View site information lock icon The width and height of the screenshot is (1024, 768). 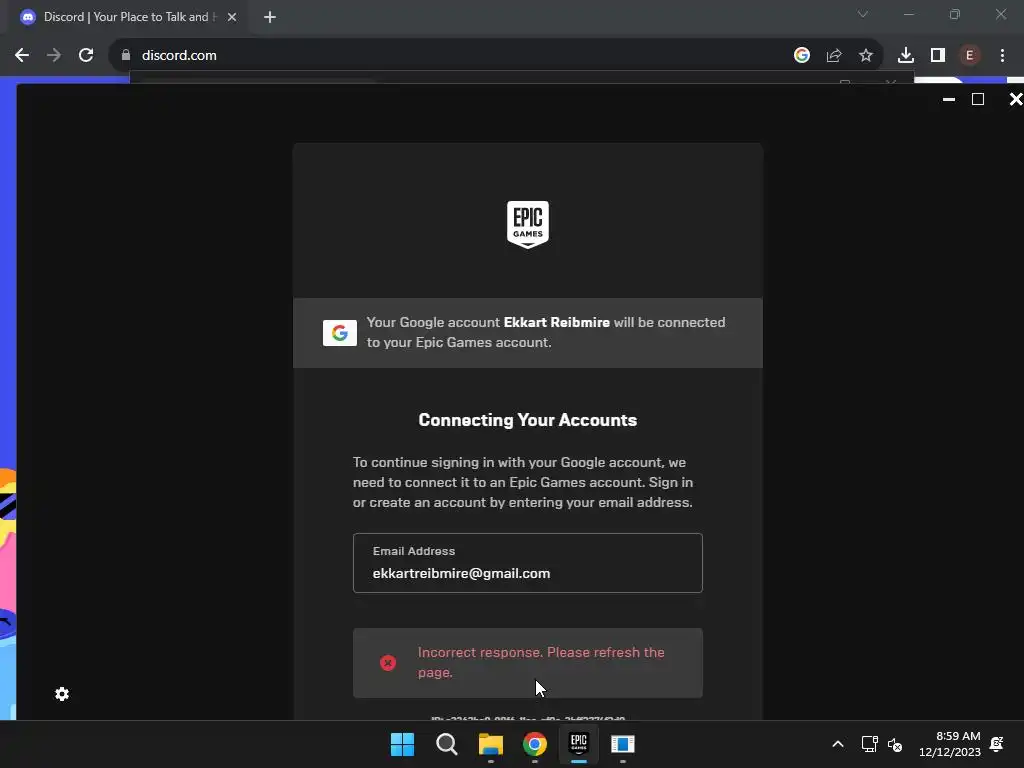(x=126, y=55)
